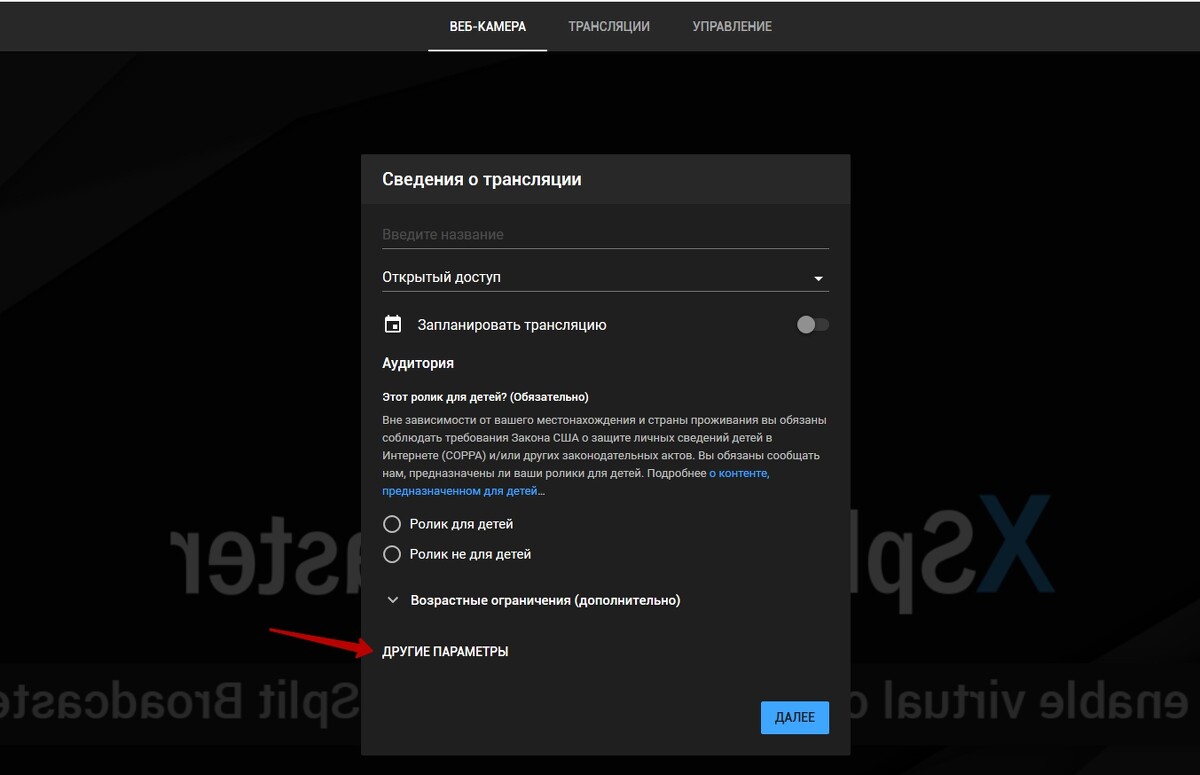The image size is (1200, 775).
Task: Click the Этот ролик для детей? (Обязательно) text
Action: 485,397
